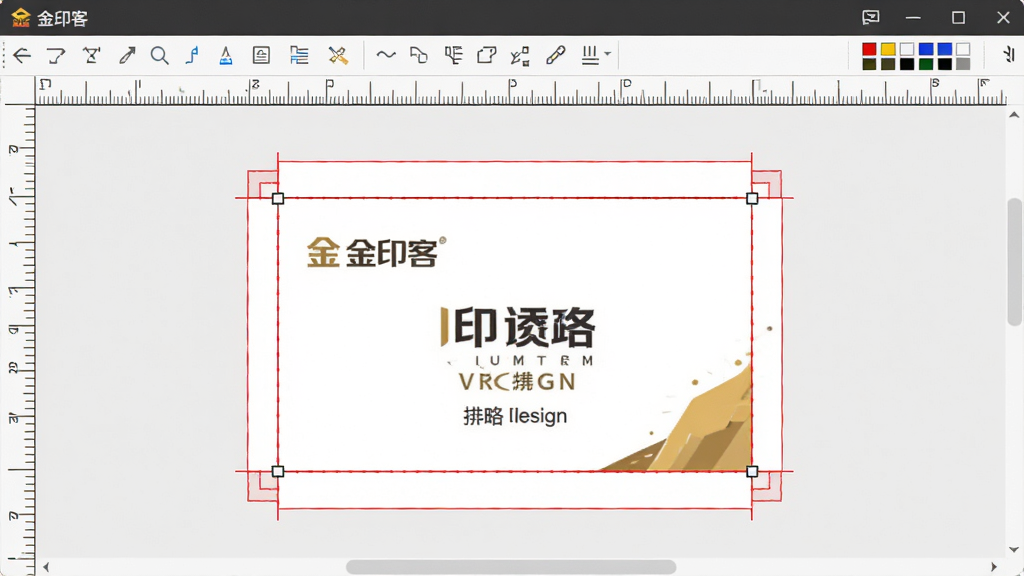Image resolution: width=1024 pixels, height=576 pixels.
Task: Pick the red color swatch
Action: pyautogui.click(x=869, y=50)
